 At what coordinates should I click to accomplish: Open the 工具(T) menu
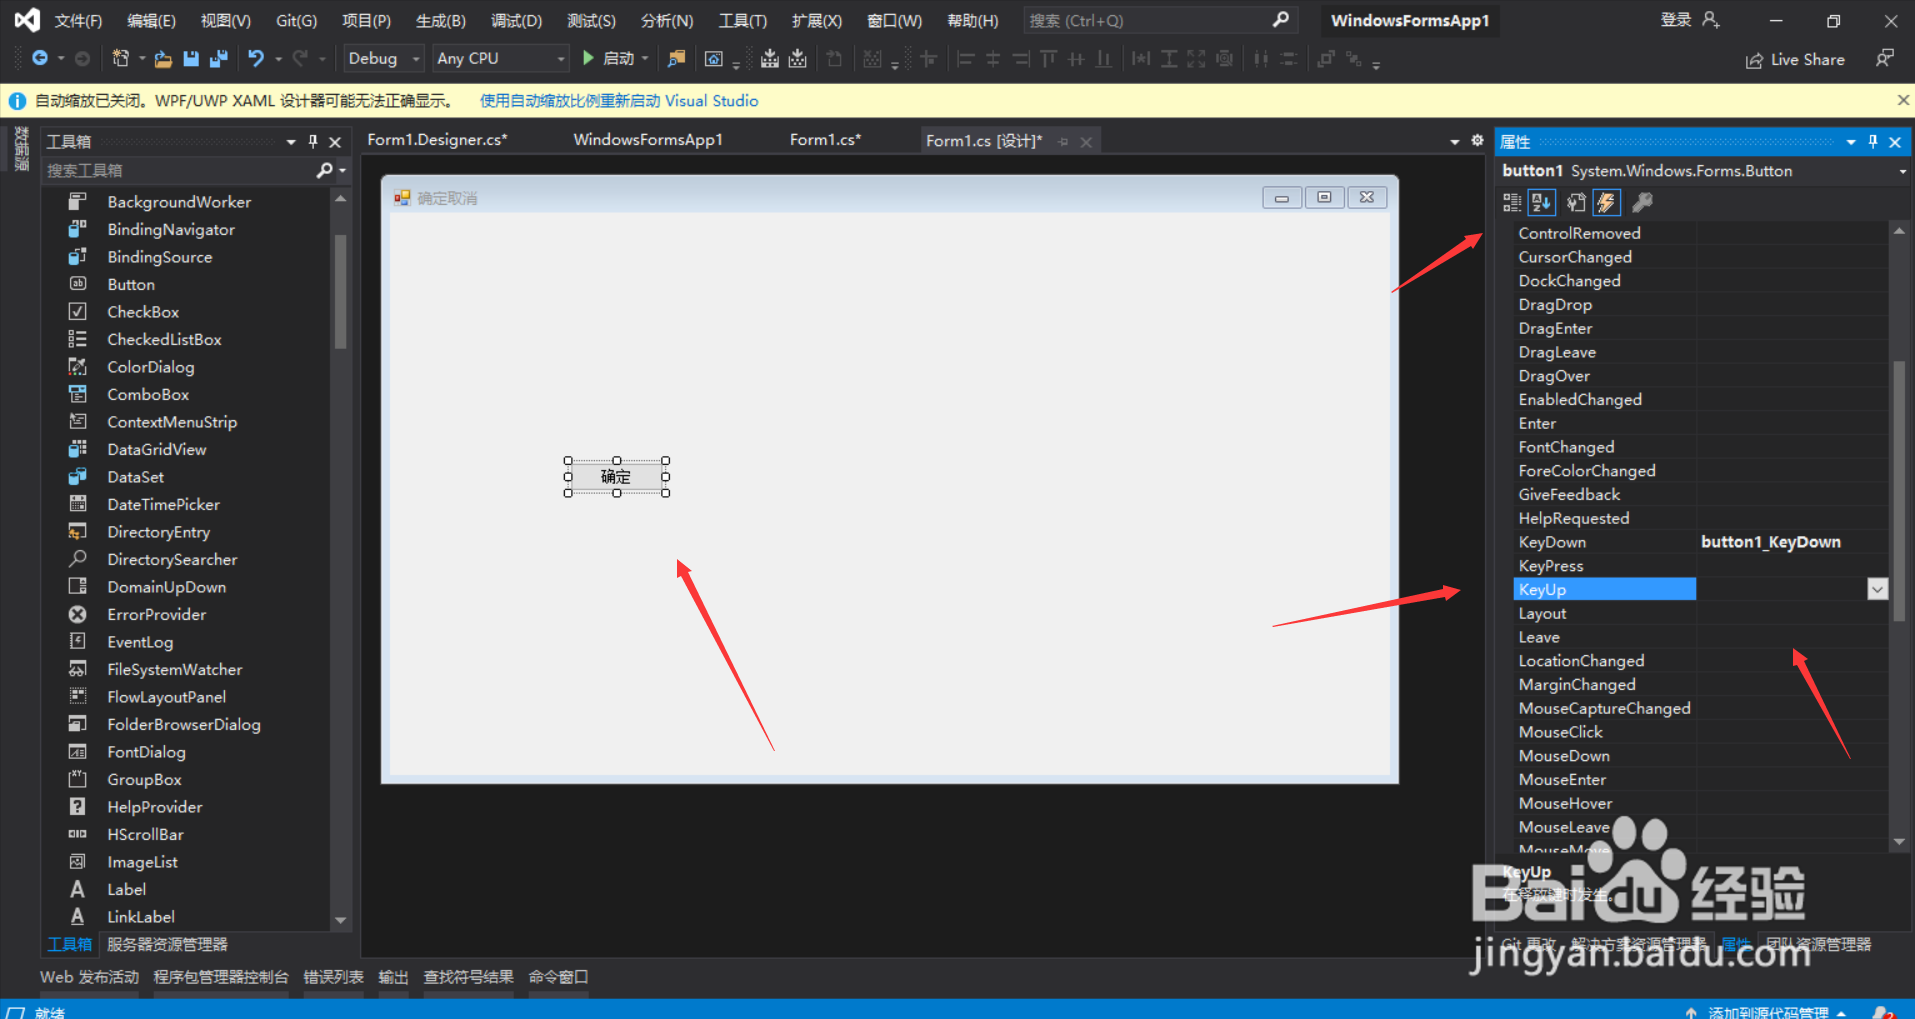click(x=743, y=20)
